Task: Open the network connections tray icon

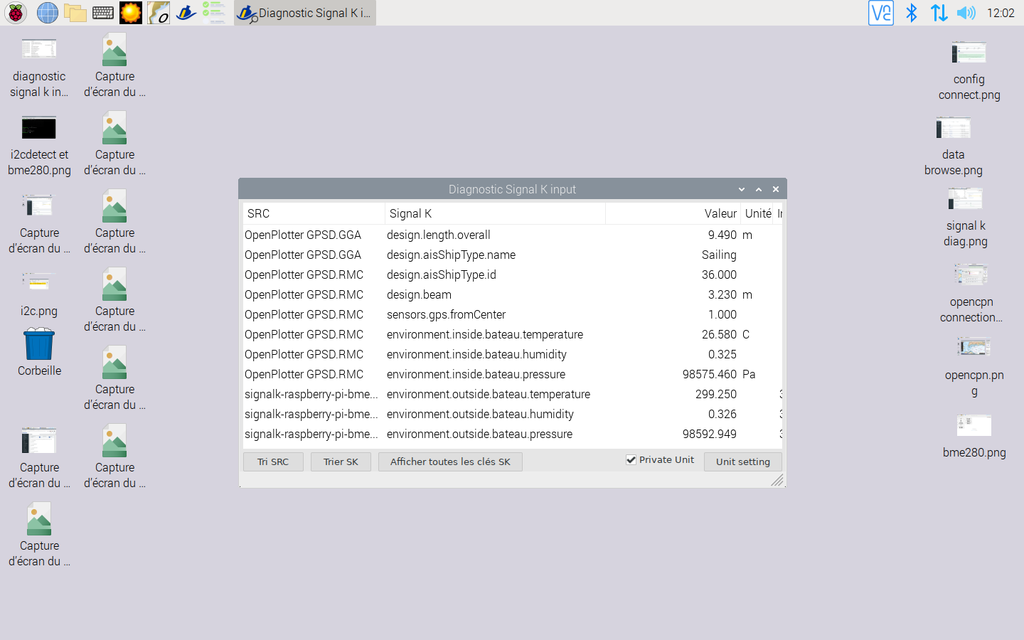Action: (x=939, y=12)
